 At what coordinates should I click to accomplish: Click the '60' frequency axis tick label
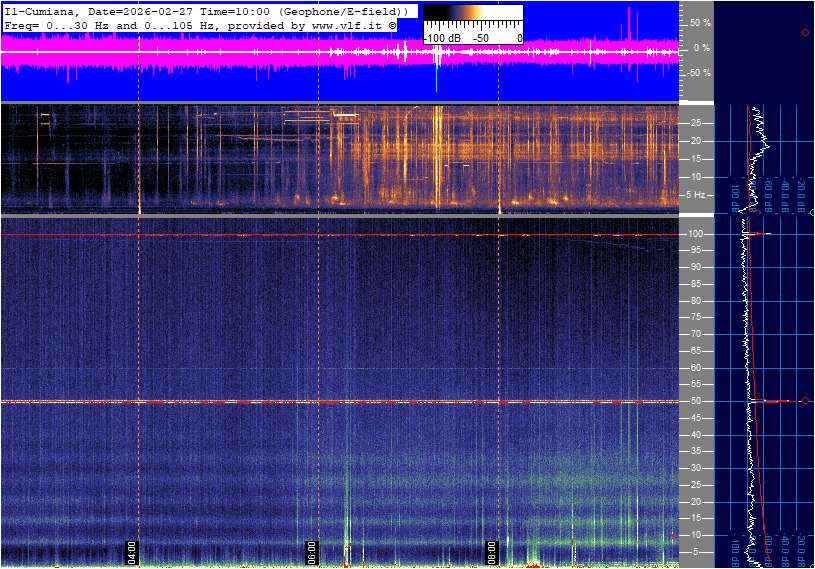click(695, 368)
